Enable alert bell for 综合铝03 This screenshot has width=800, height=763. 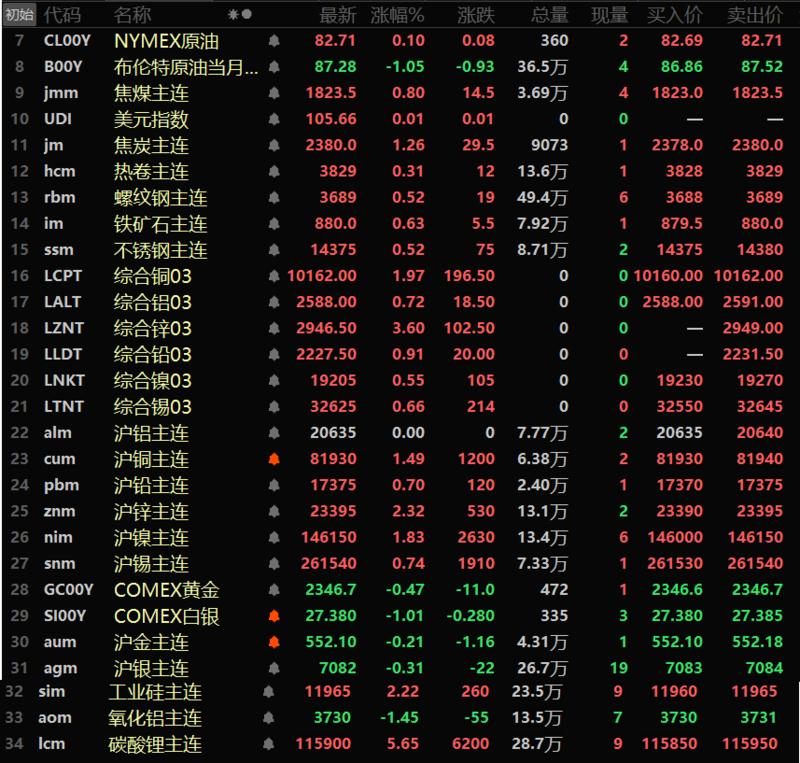click(x=274, y=302)
